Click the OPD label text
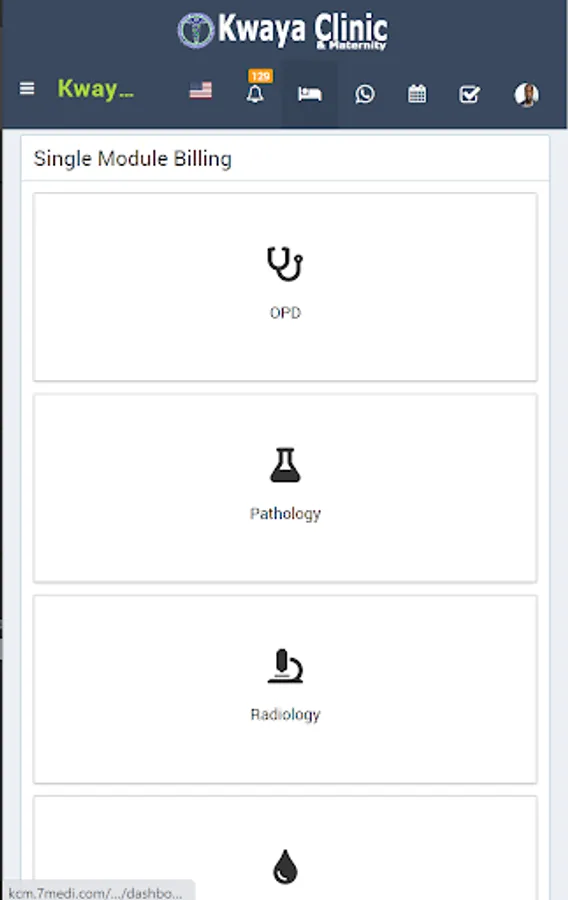 click(x=285, y=313)
